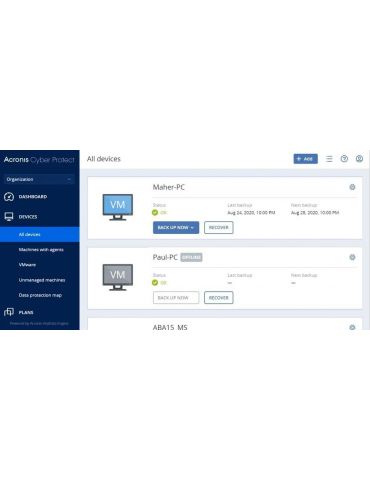Image resolution: width=370 pixels, height=480 pixels.
Task: Switch view using the list icon
Action: point(329,159)
